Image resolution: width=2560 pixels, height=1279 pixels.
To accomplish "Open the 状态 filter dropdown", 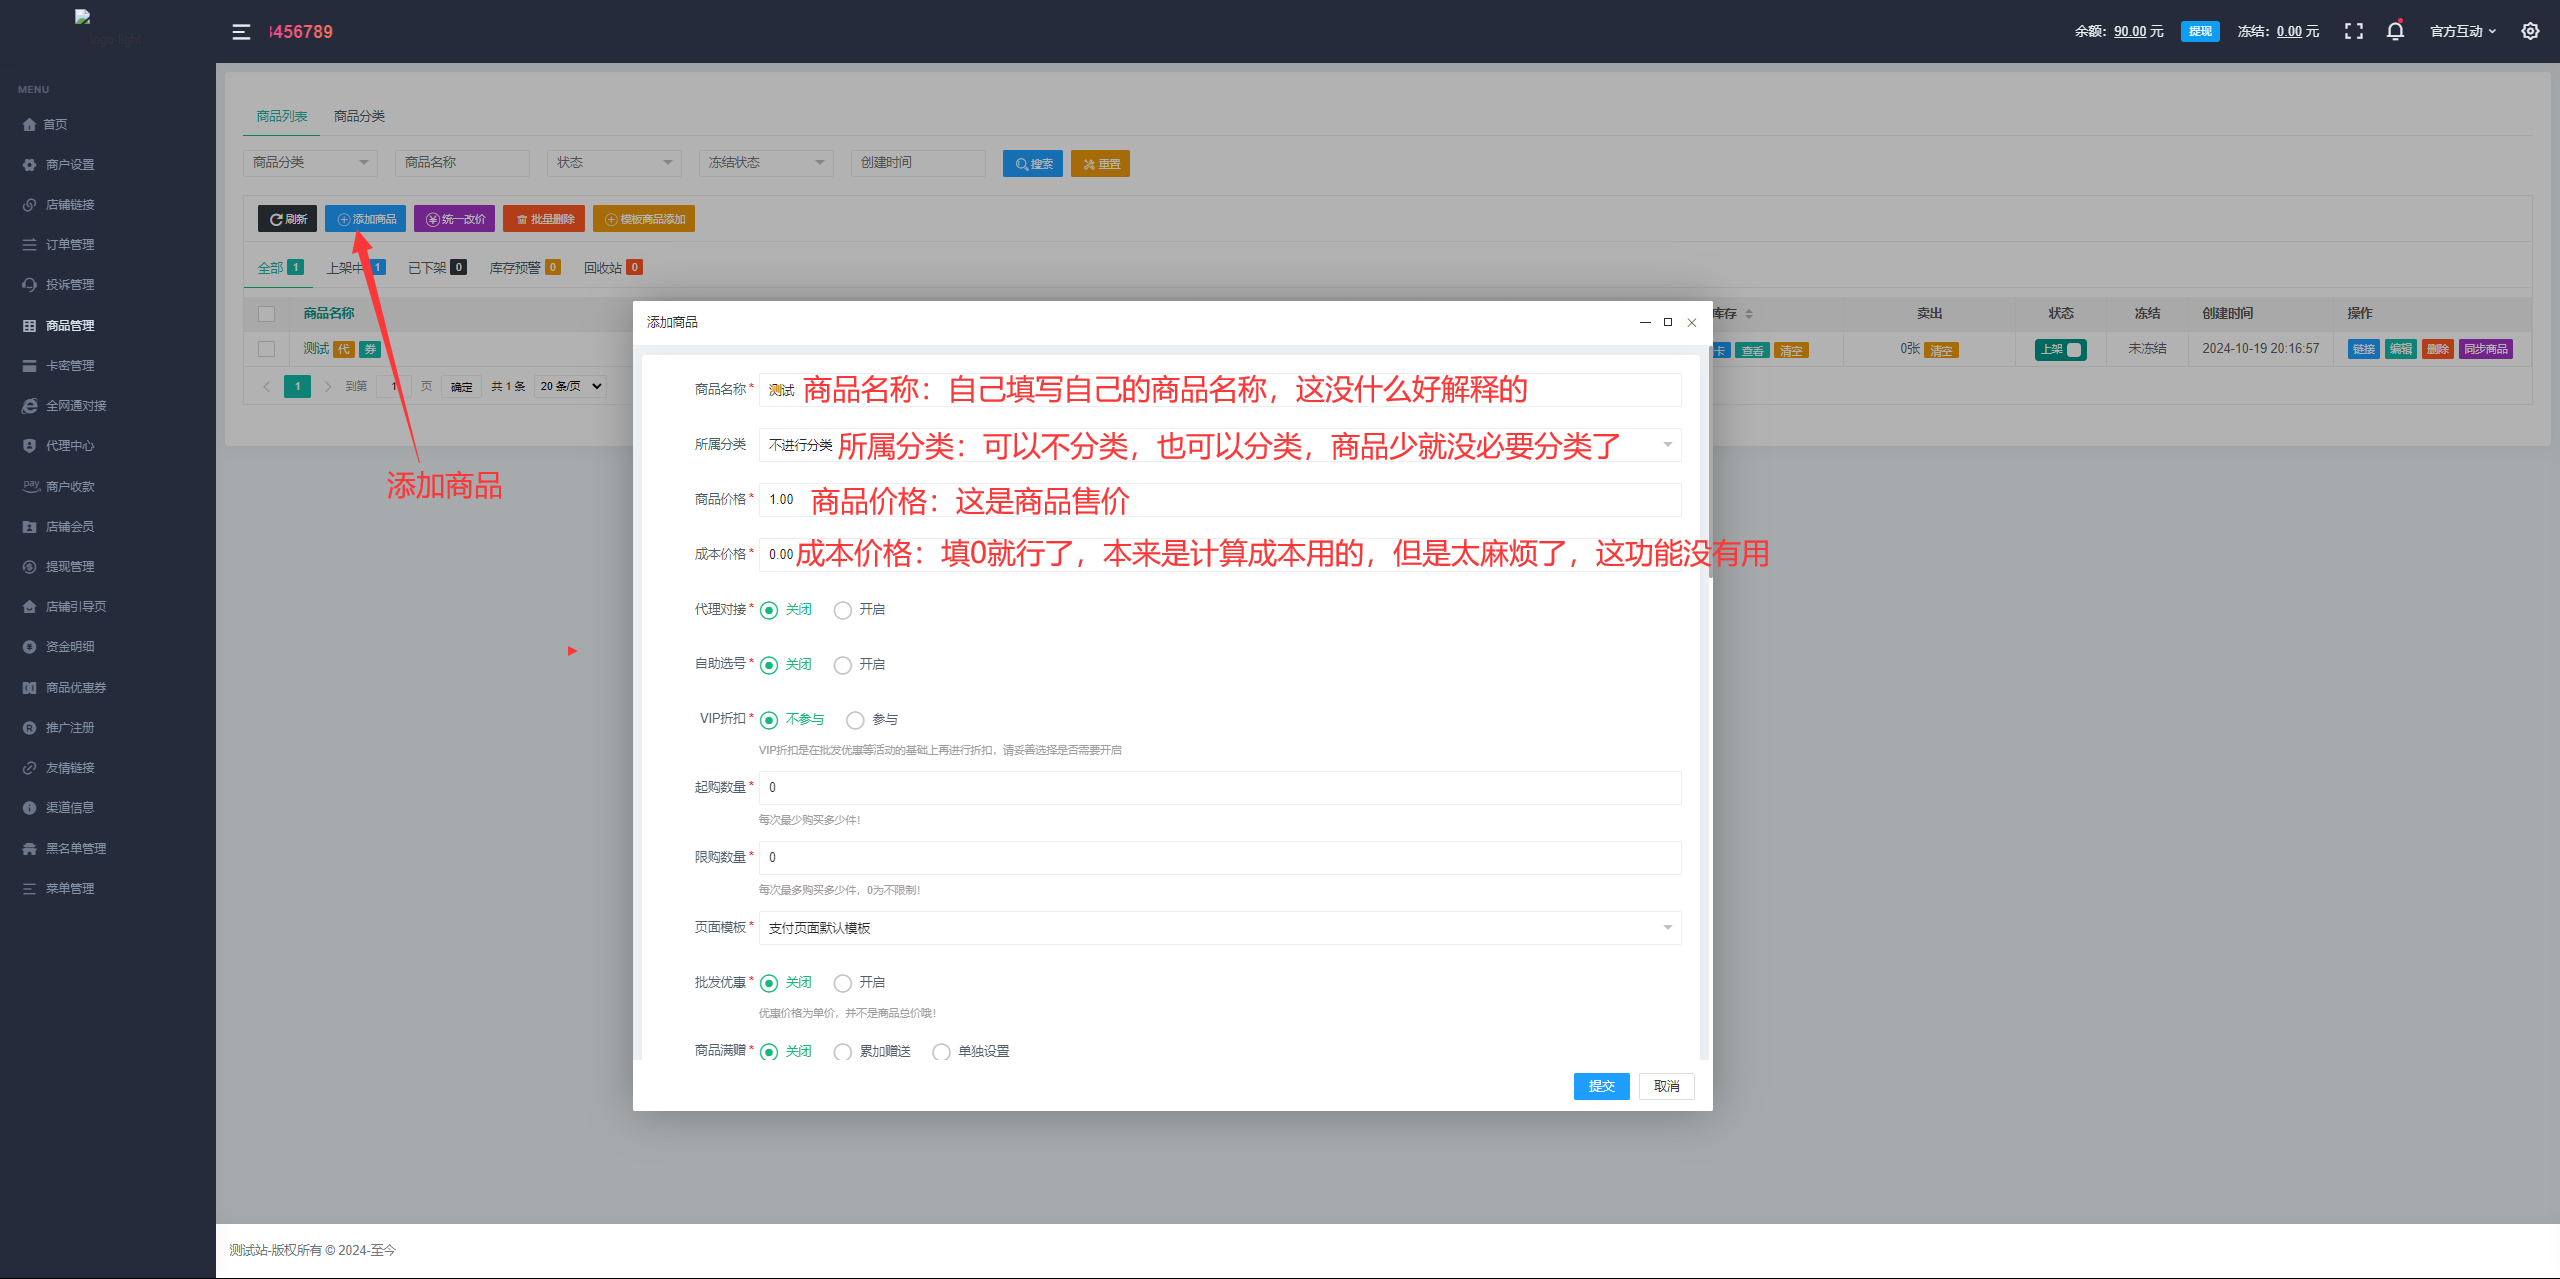I will click(614, 162).
